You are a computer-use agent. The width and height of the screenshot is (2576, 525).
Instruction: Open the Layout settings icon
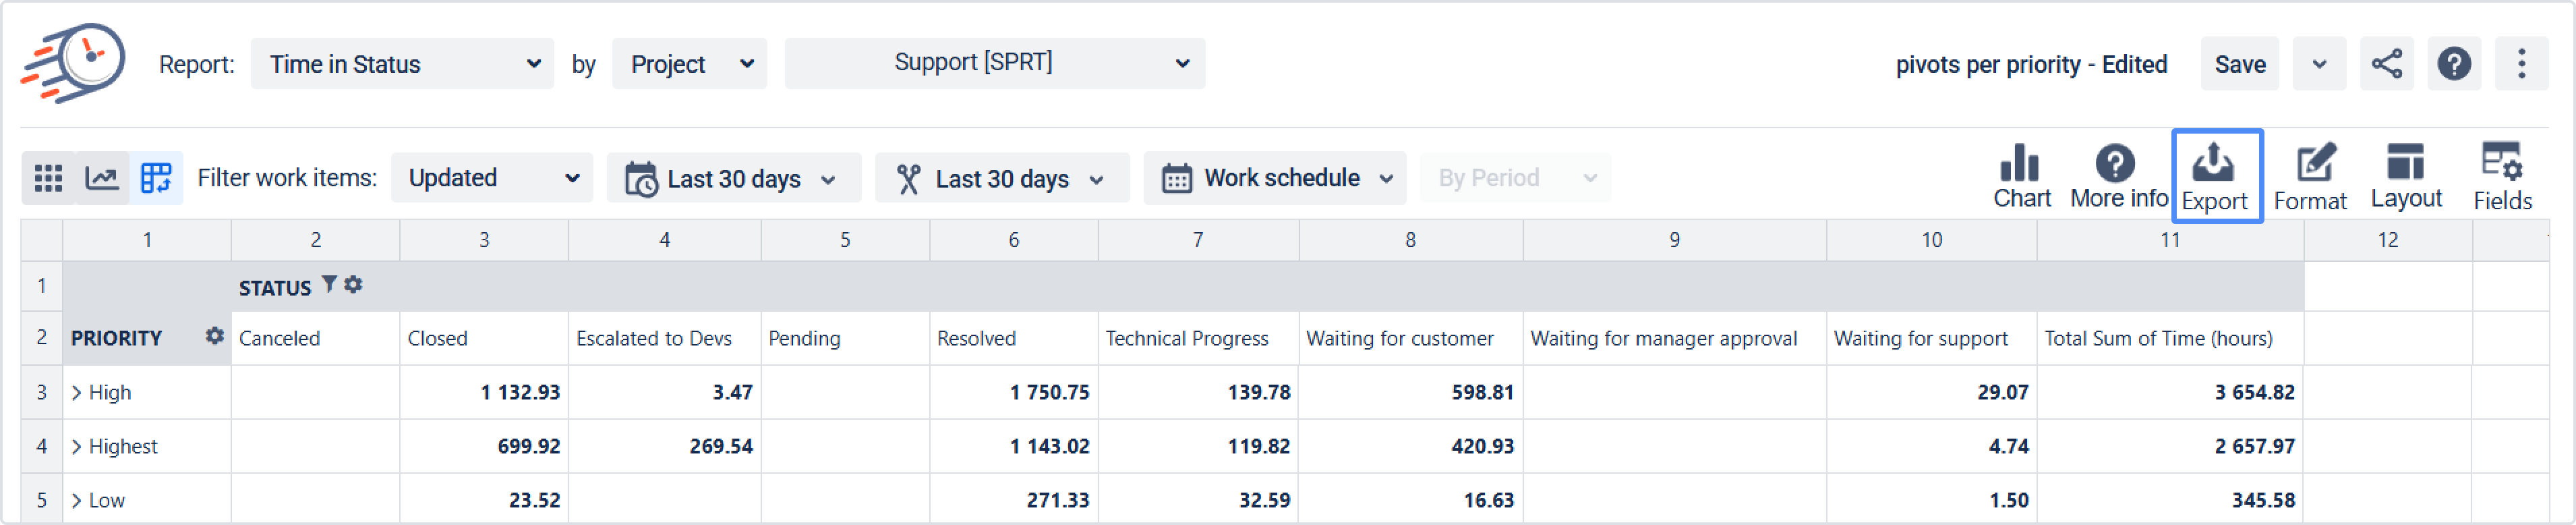(x=2405, y=162)
